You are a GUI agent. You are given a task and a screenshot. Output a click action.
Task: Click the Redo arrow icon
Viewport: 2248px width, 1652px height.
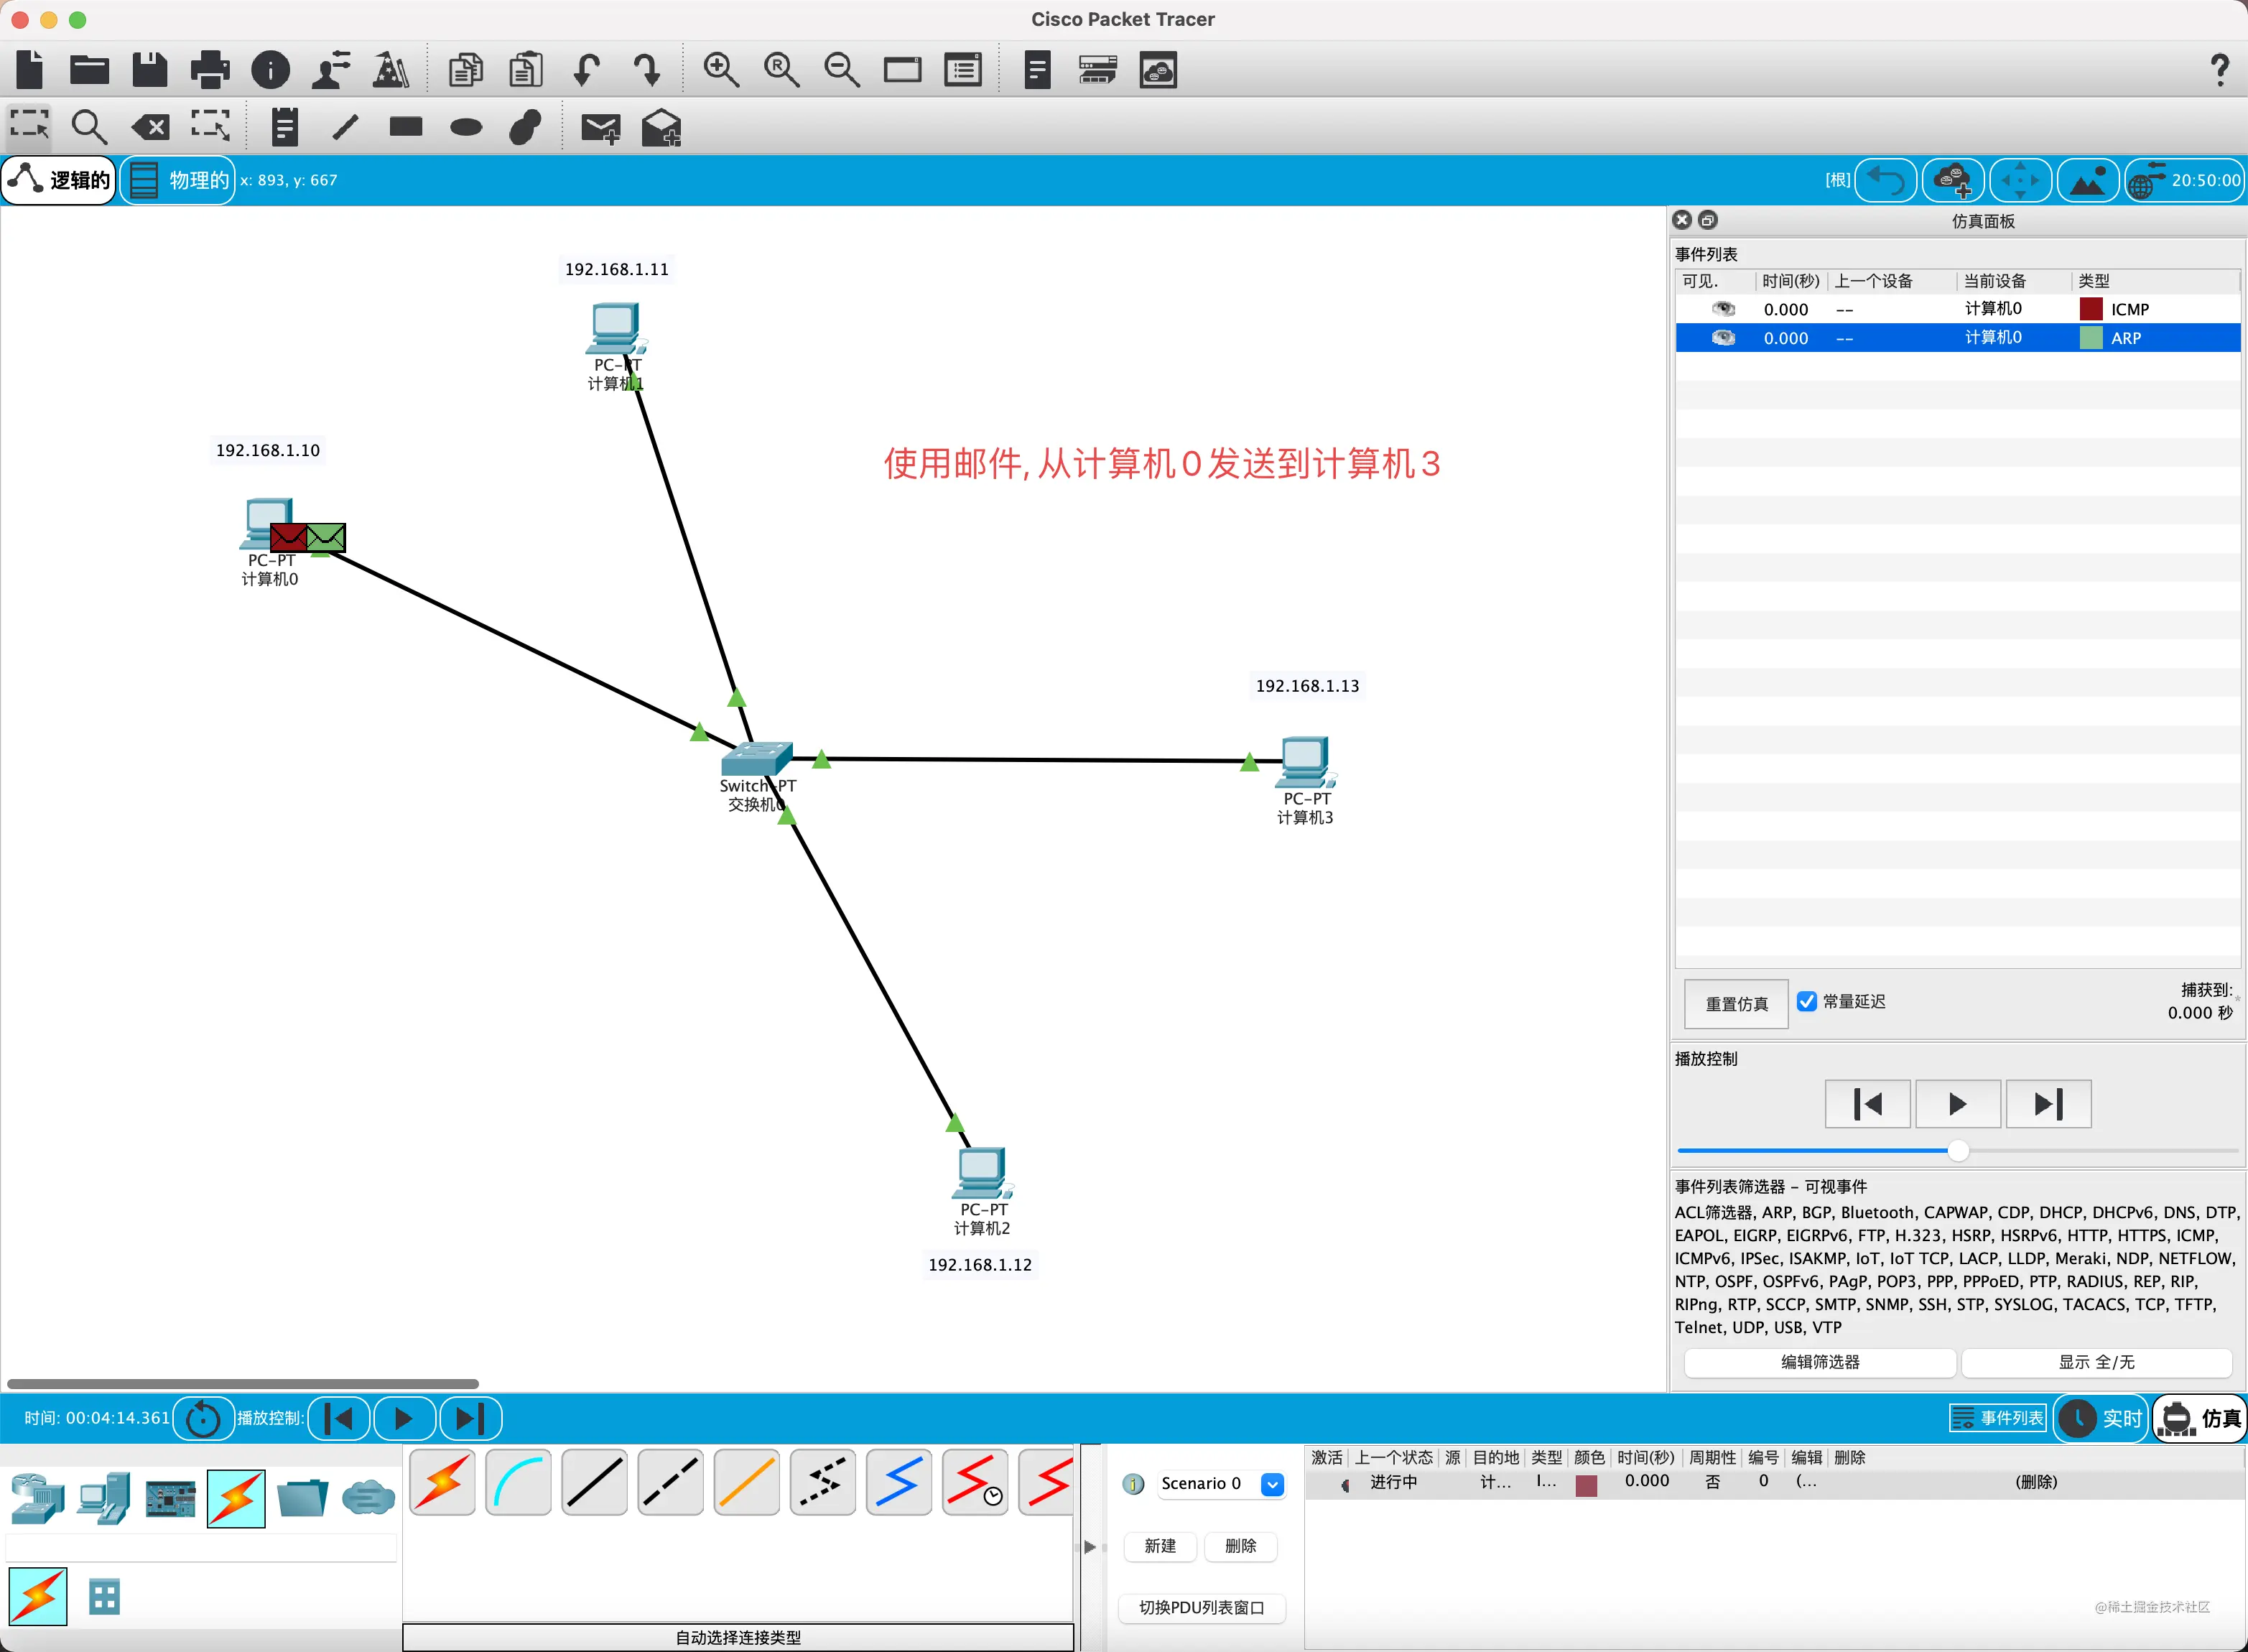tap(647, 70)
